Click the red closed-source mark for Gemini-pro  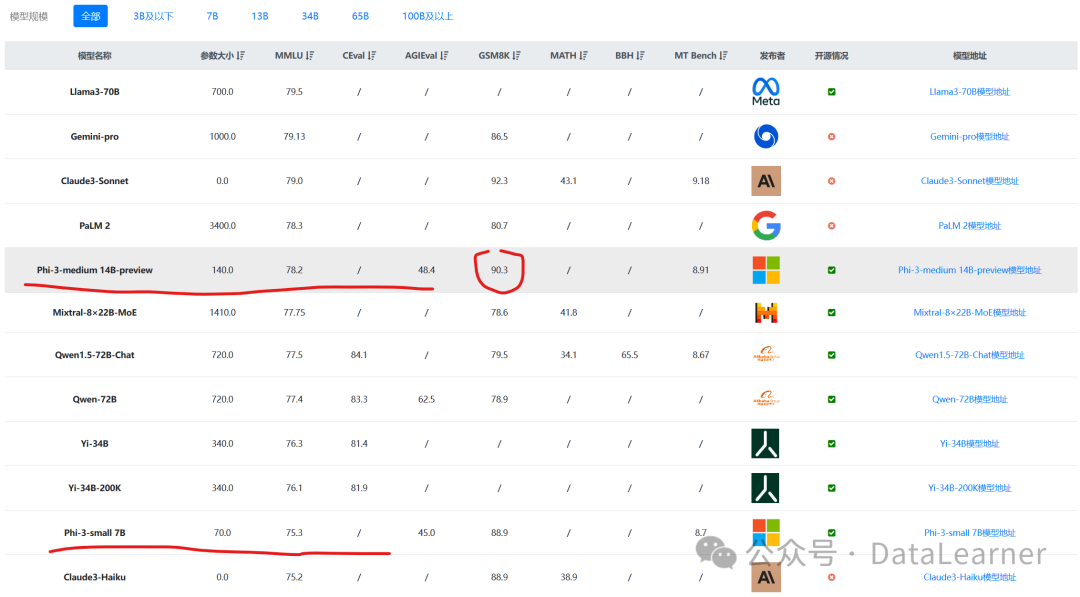tap(832, 137)
